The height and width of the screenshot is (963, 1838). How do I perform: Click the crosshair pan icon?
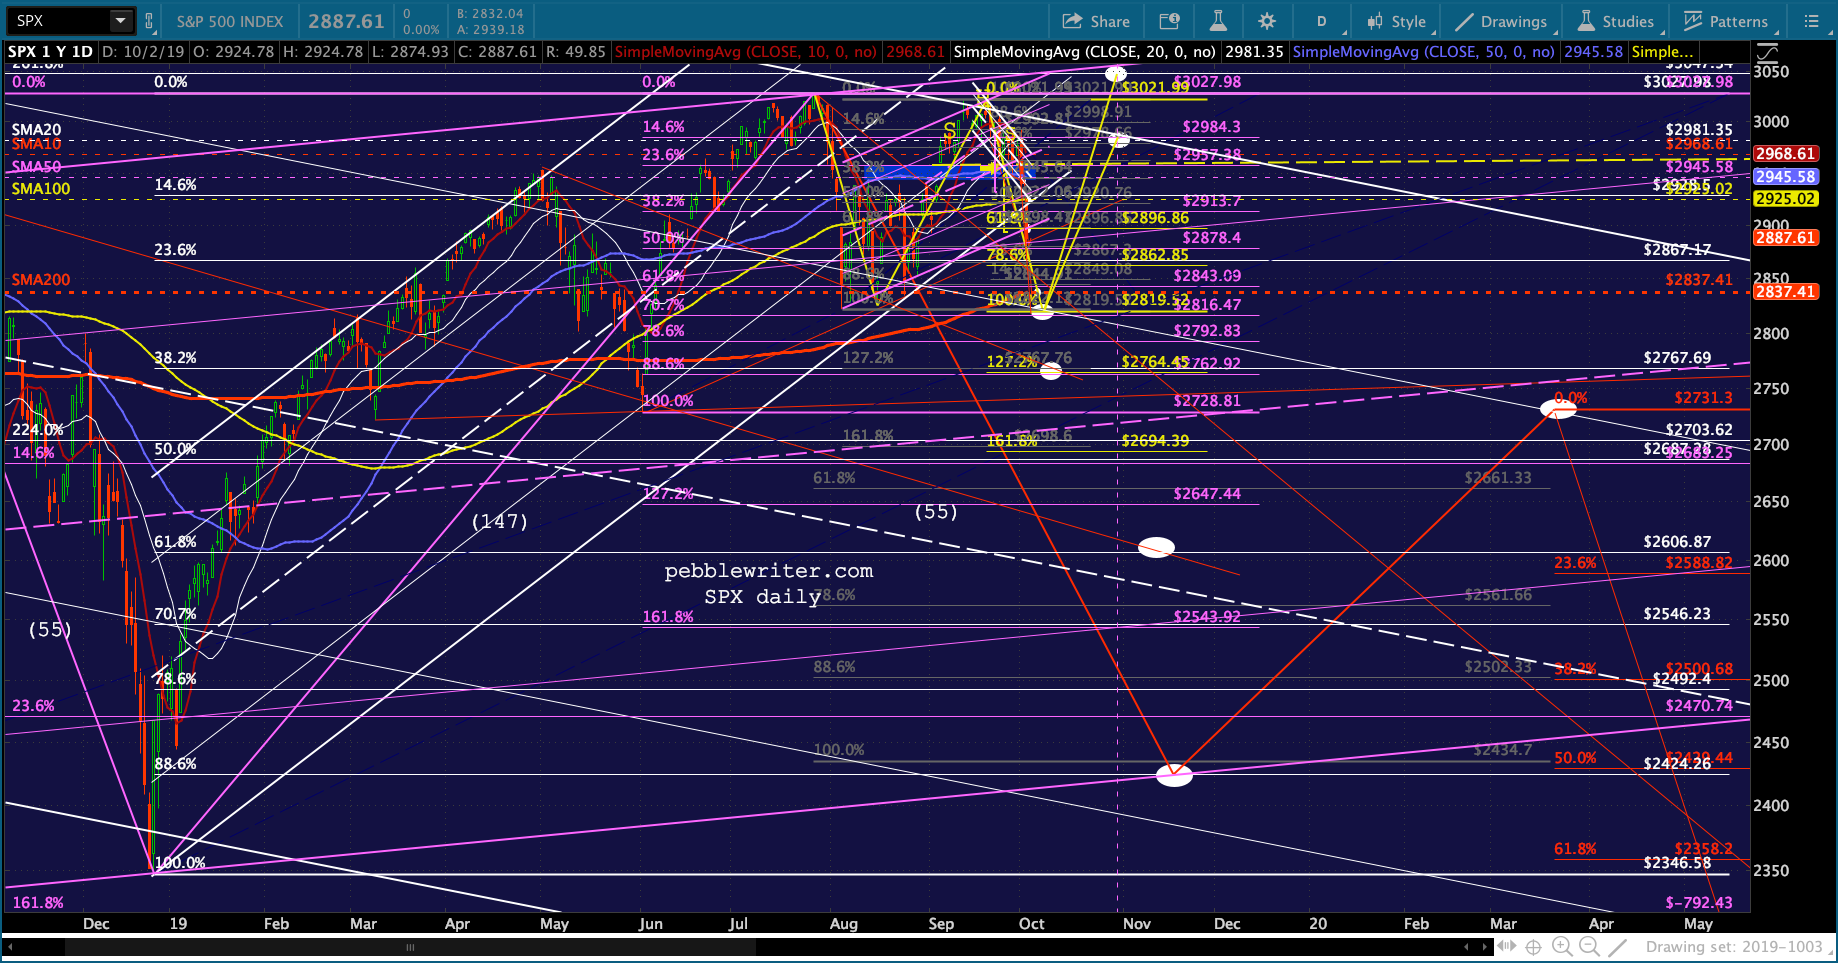[x=1534, y=947]
